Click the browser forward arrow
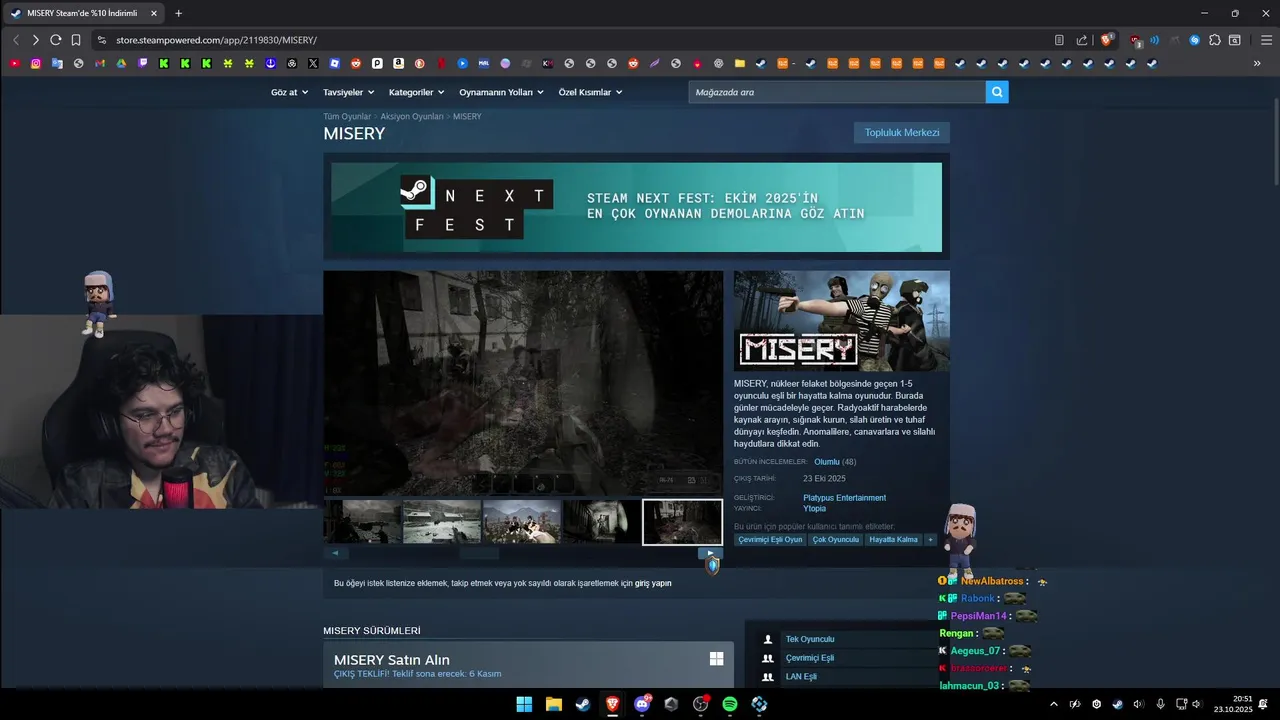The height and width of the screenshot is (720, 1280). tap(35, 40)
